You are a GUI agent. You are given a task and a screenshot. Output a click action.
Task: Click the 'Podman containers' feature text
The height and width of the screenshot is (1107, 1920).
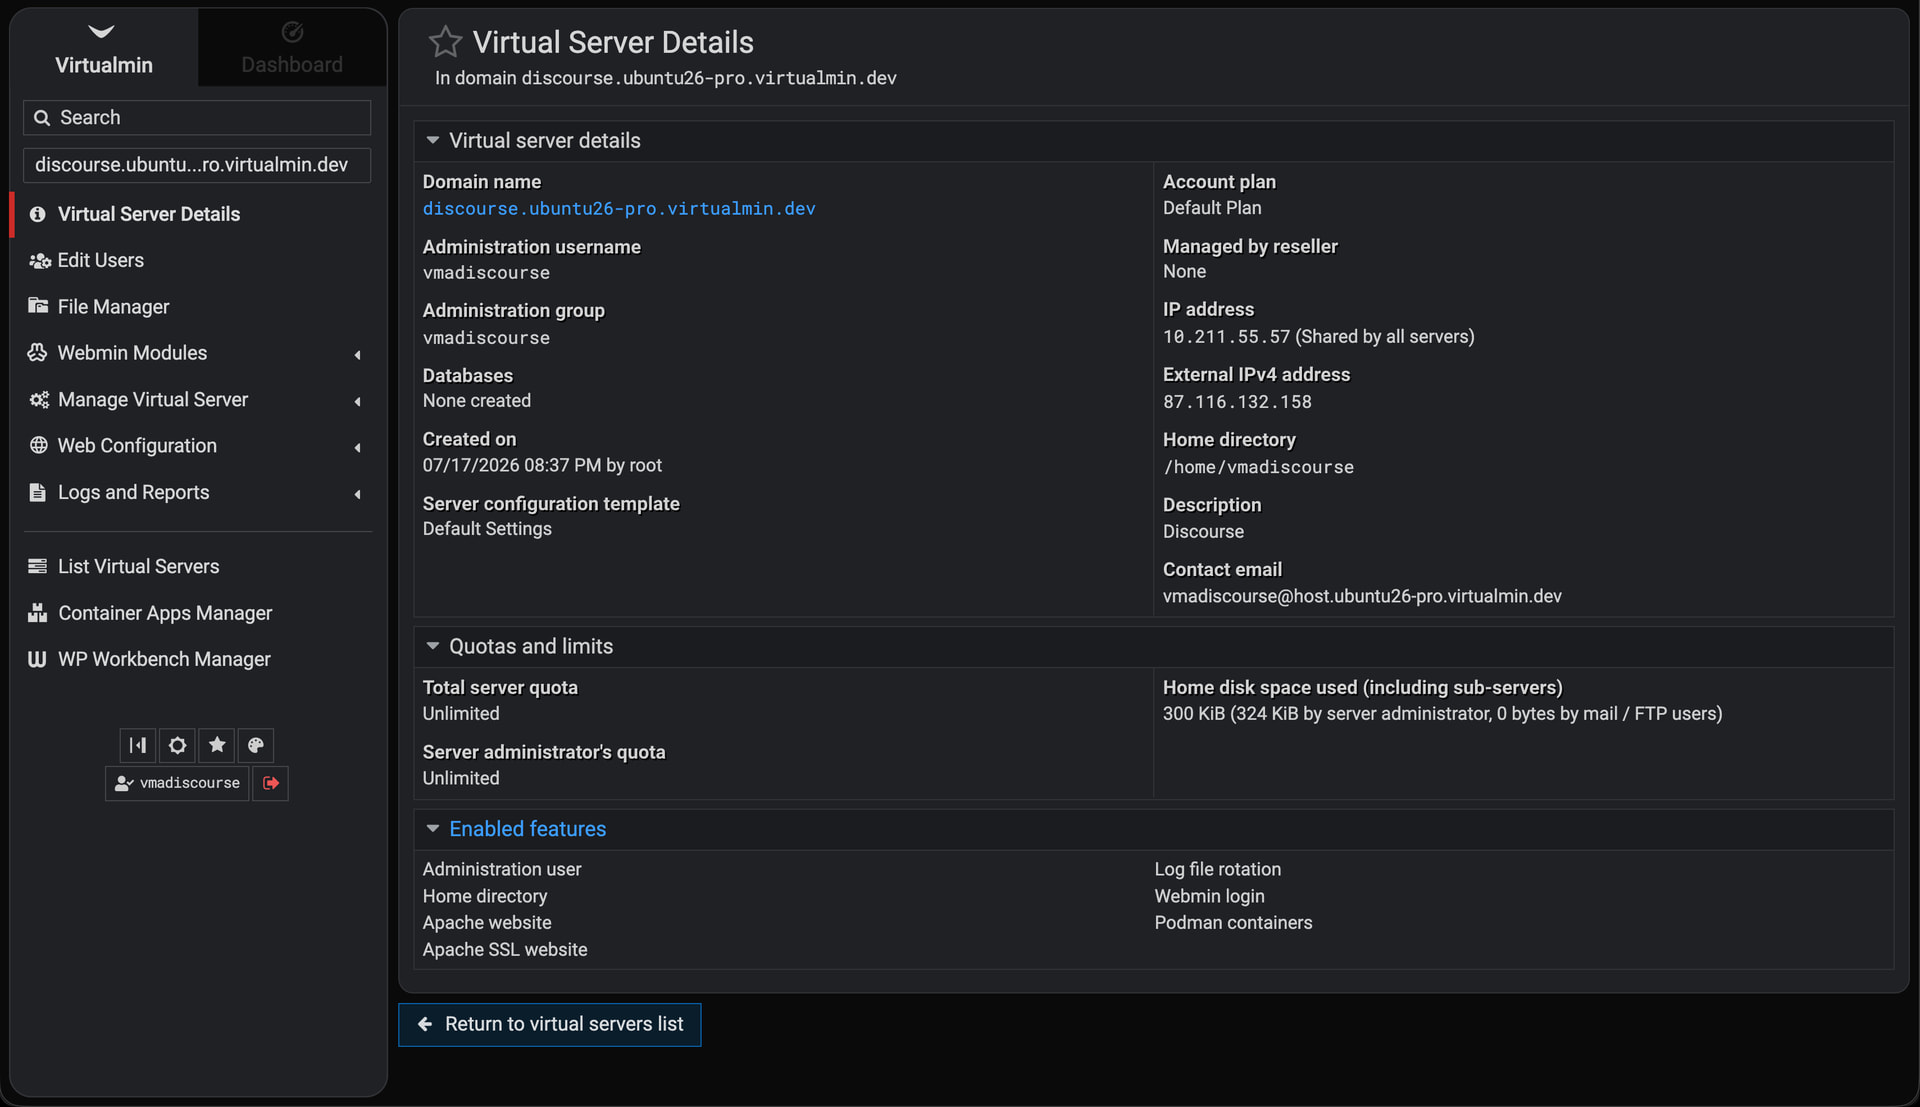click(1233, 923)
